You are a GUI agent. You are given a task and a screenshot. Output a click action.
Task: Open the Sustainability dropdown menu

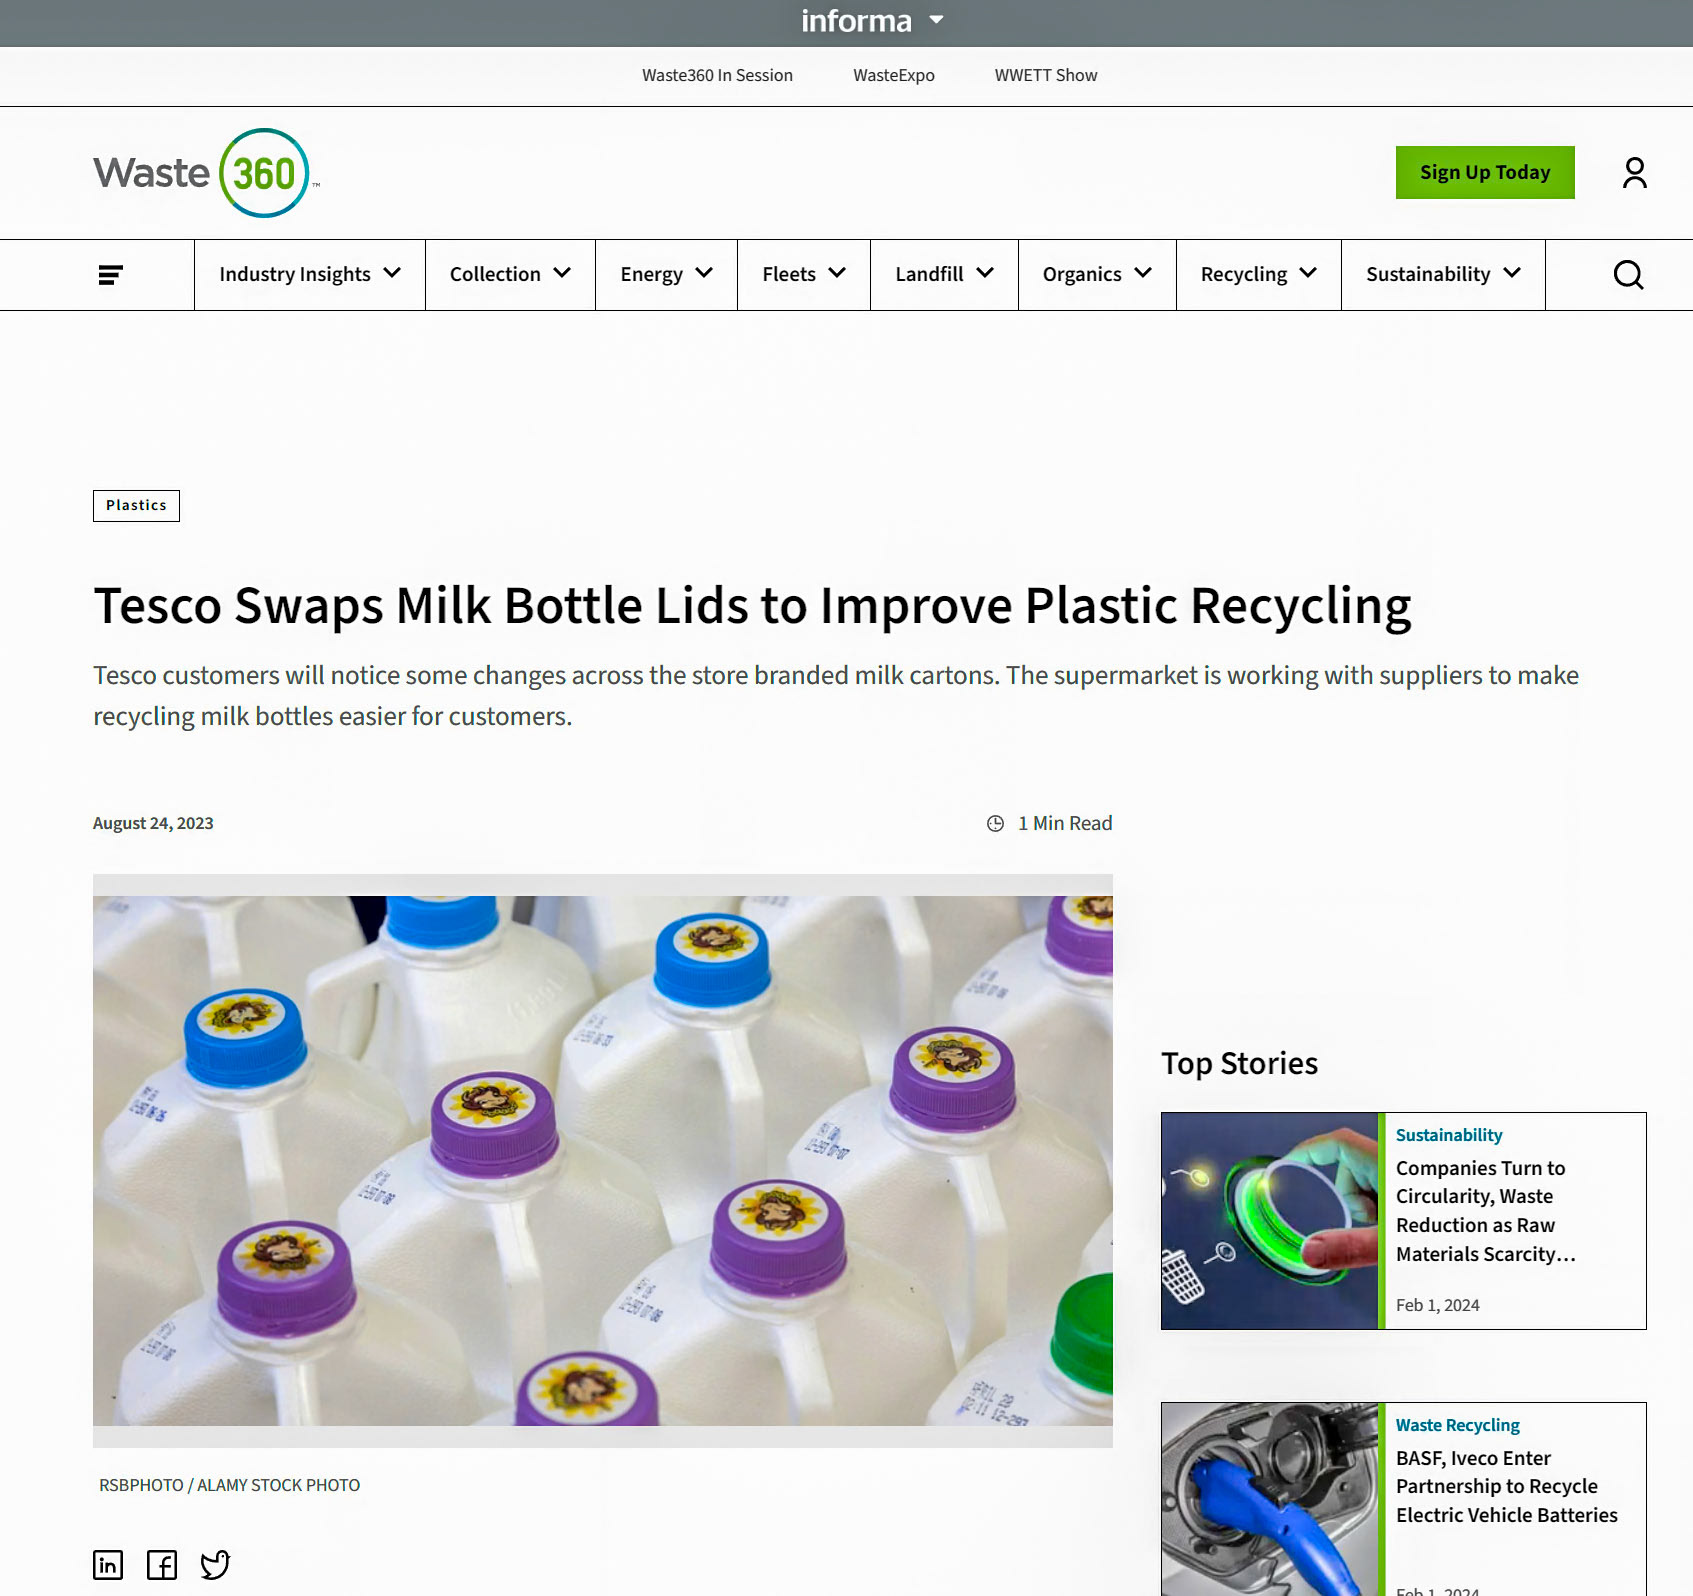point(1443,274)
